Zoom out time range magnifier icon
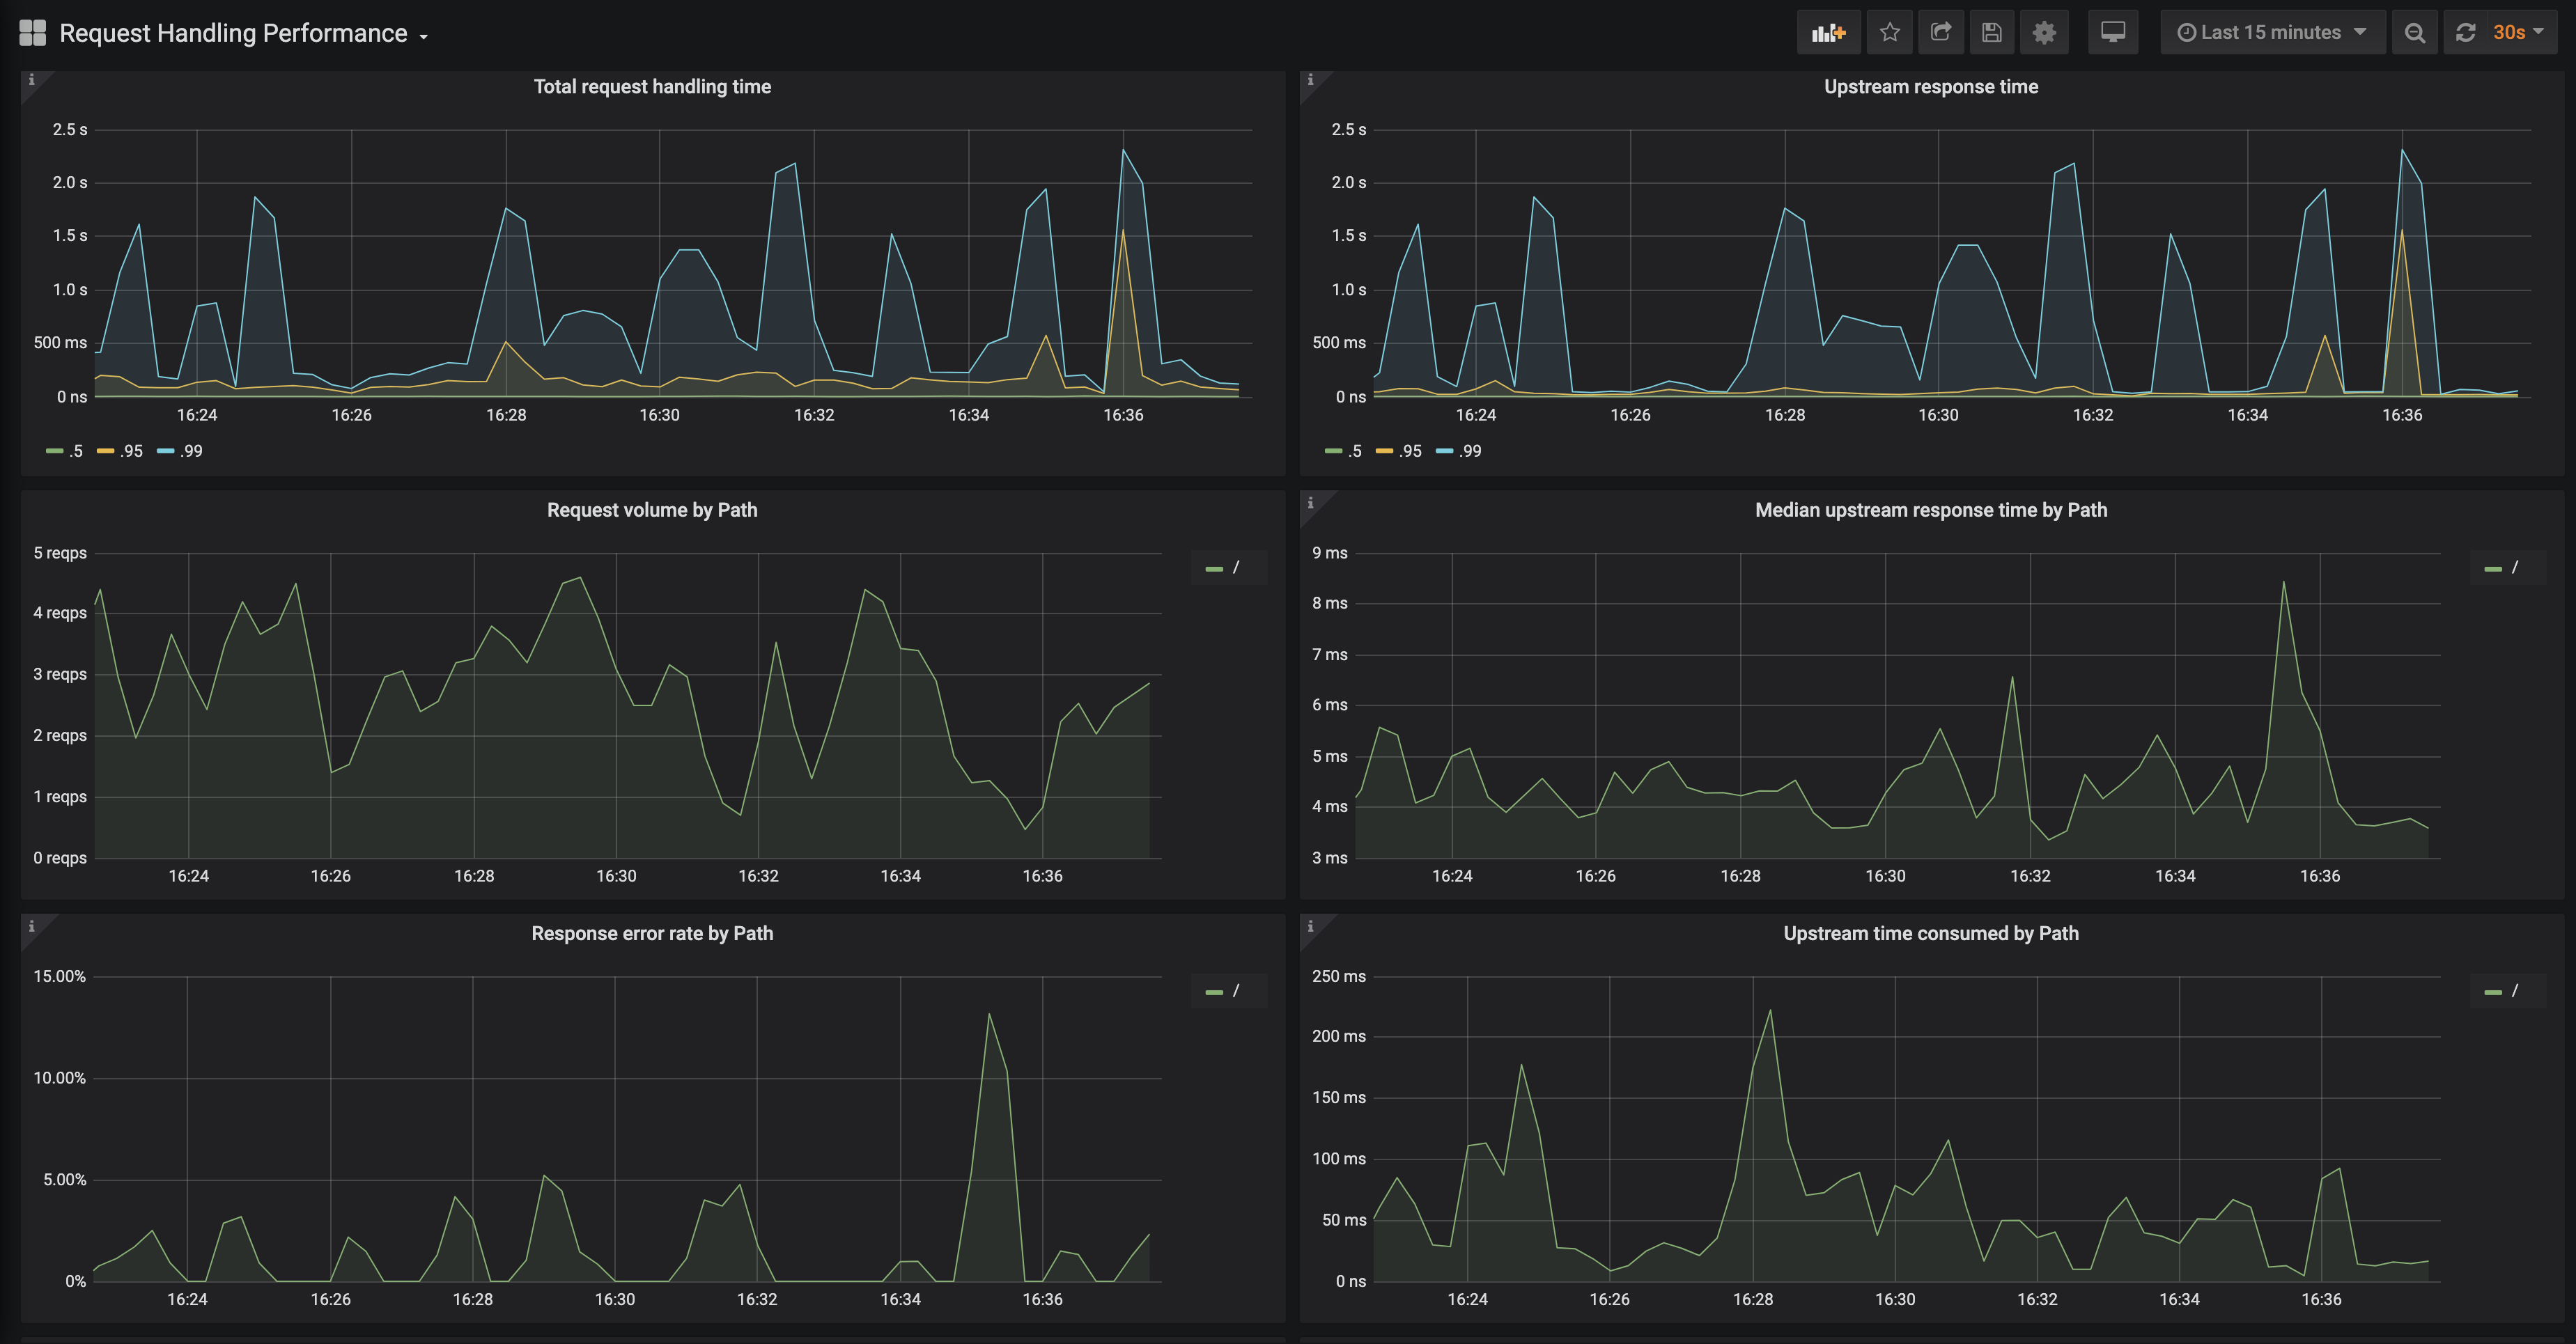The image size is (2576, 1344). (x=2414, y=33)
